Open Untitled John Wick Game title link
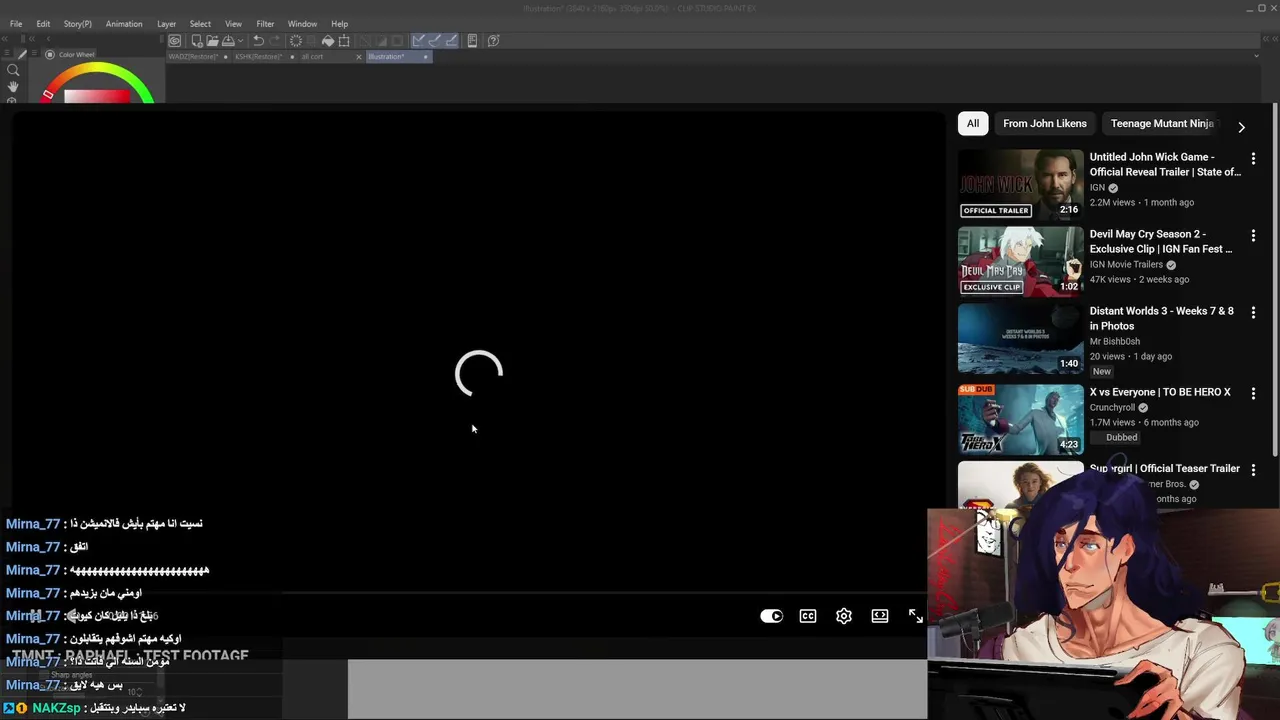The image size is (1280, 720). (x=1165, y=164)
